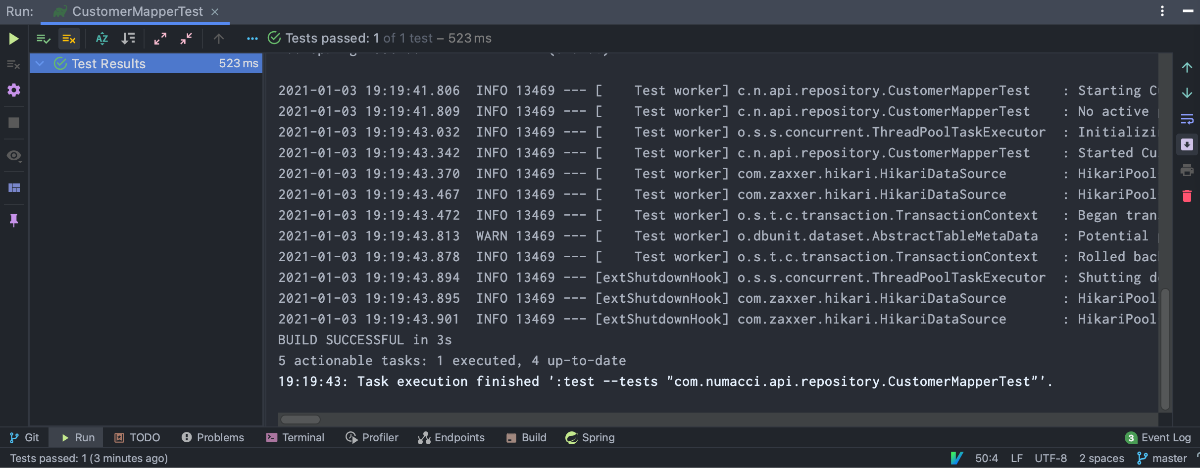Image resolution: width=1200 pixels, height=468 pixels.
Task: Click the 19:19:41.806 Starting log line
Action: tap(717, 90)
